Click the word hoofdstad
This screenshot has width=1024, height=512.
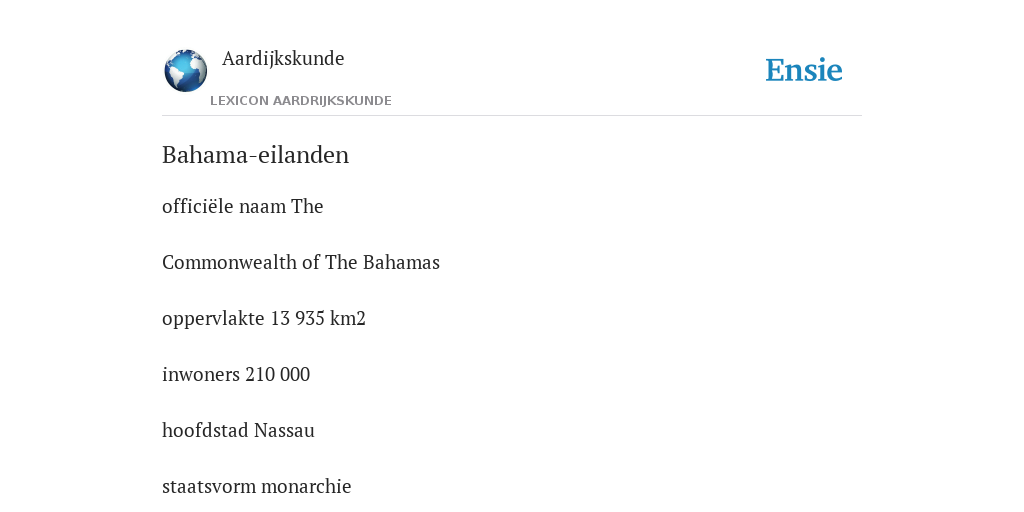pyautogui.click(x=205, y=430)
